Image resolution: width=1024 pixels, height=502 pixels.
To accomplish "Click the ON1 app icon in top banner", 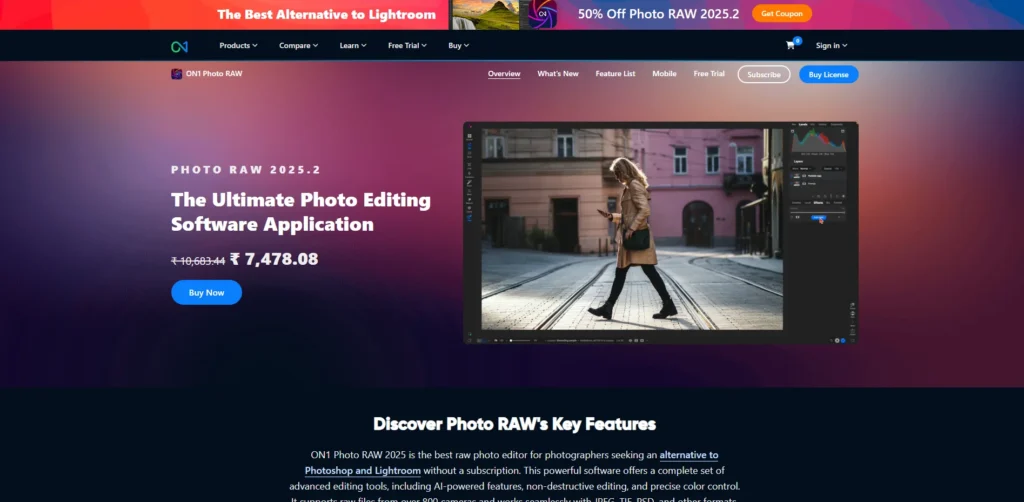I will point(542,14).
